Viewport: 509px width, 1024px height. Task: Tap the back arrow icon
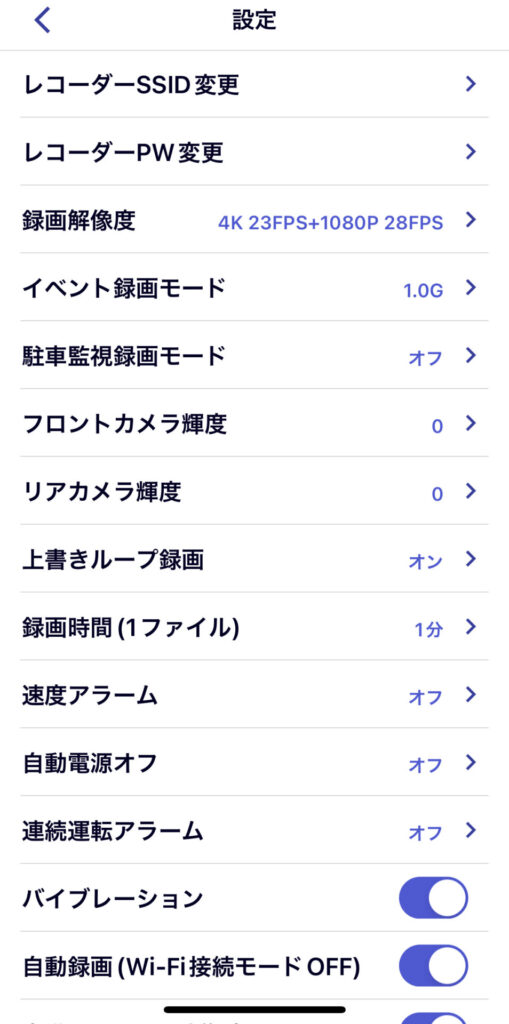click(x=42, y=20)
